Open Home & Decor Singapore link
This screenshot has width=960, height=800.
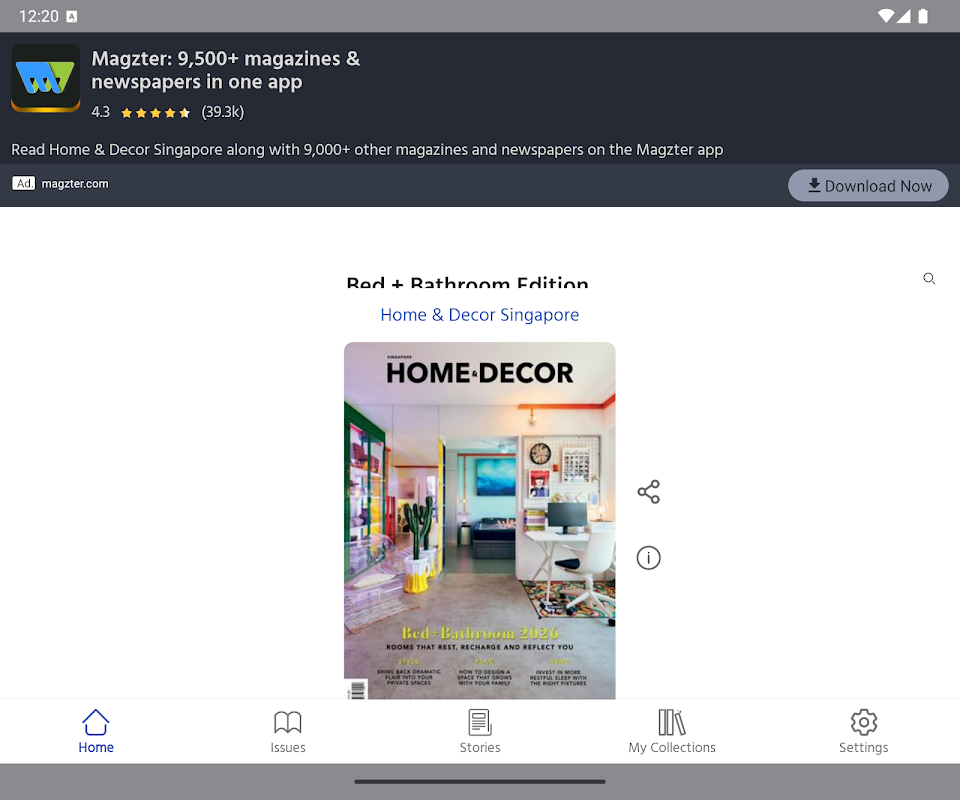pyautogui.click(x=479, y=315)
